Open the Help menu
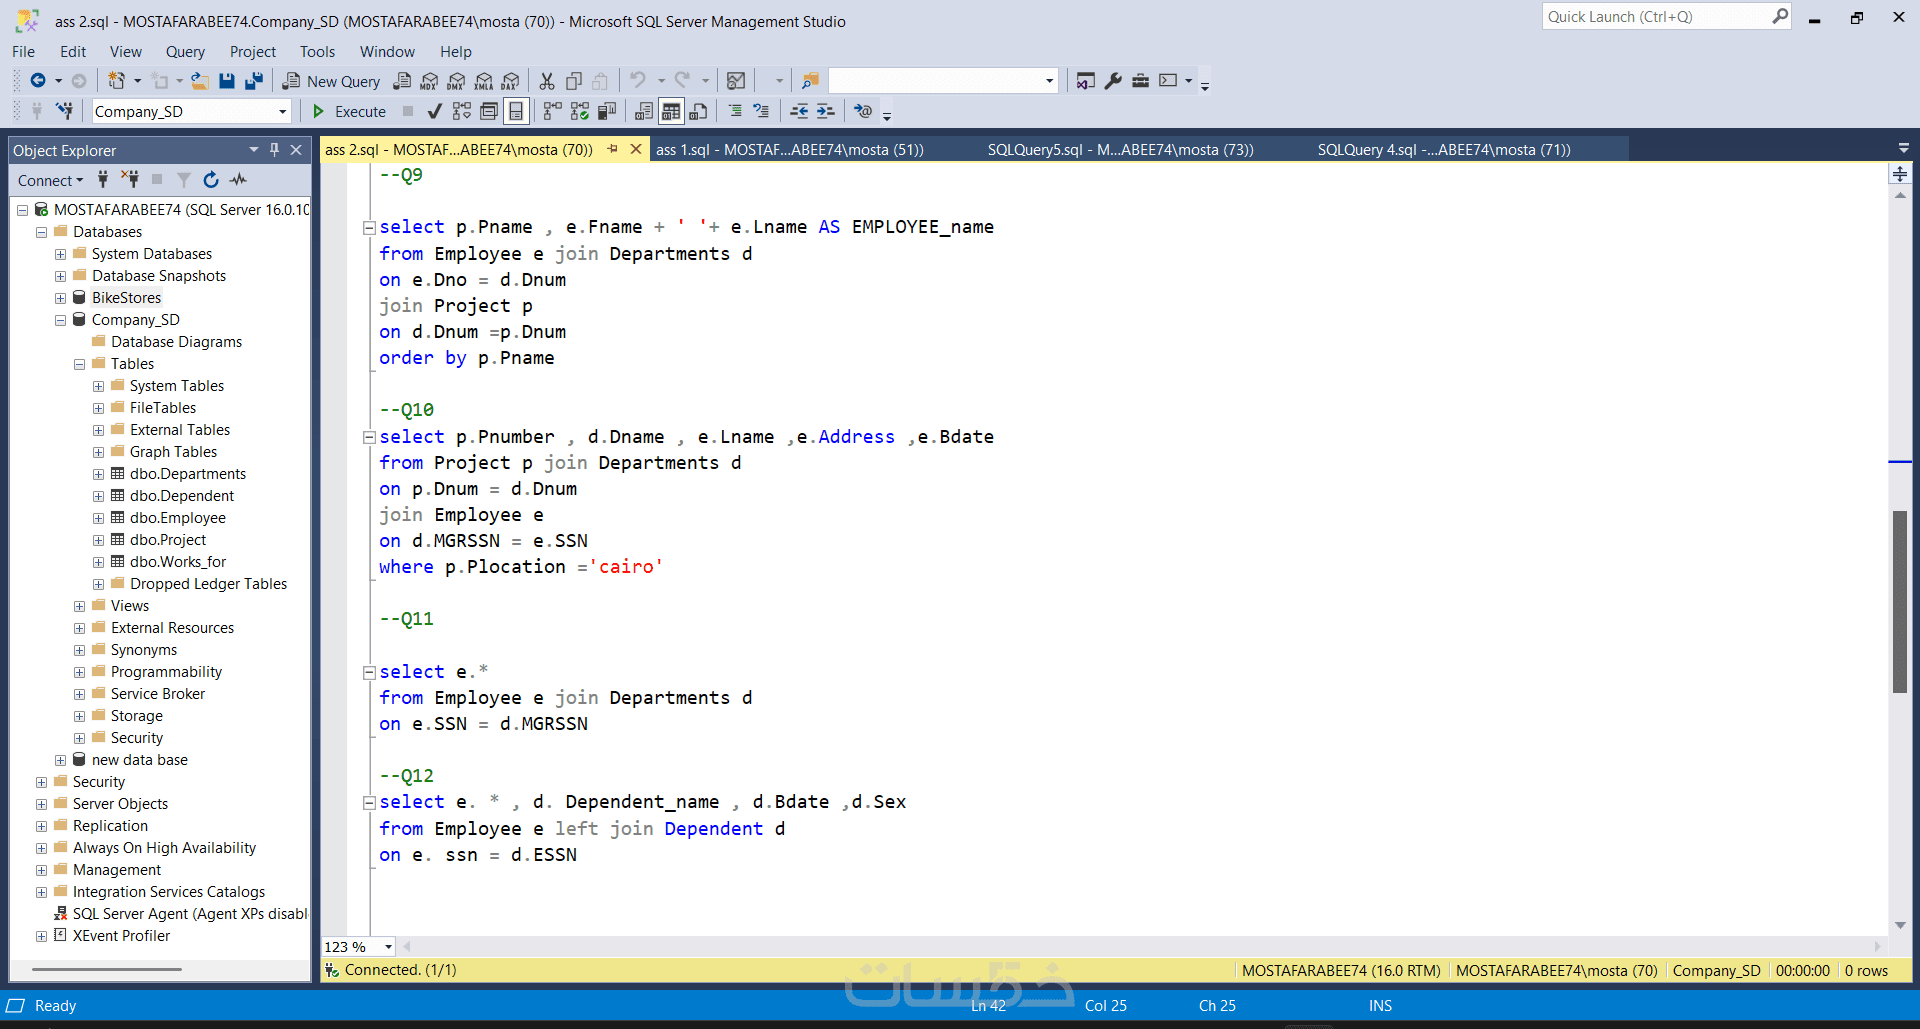This screenshot has width=1920, height=1029. pyautogui.click(x=455, y=52)
